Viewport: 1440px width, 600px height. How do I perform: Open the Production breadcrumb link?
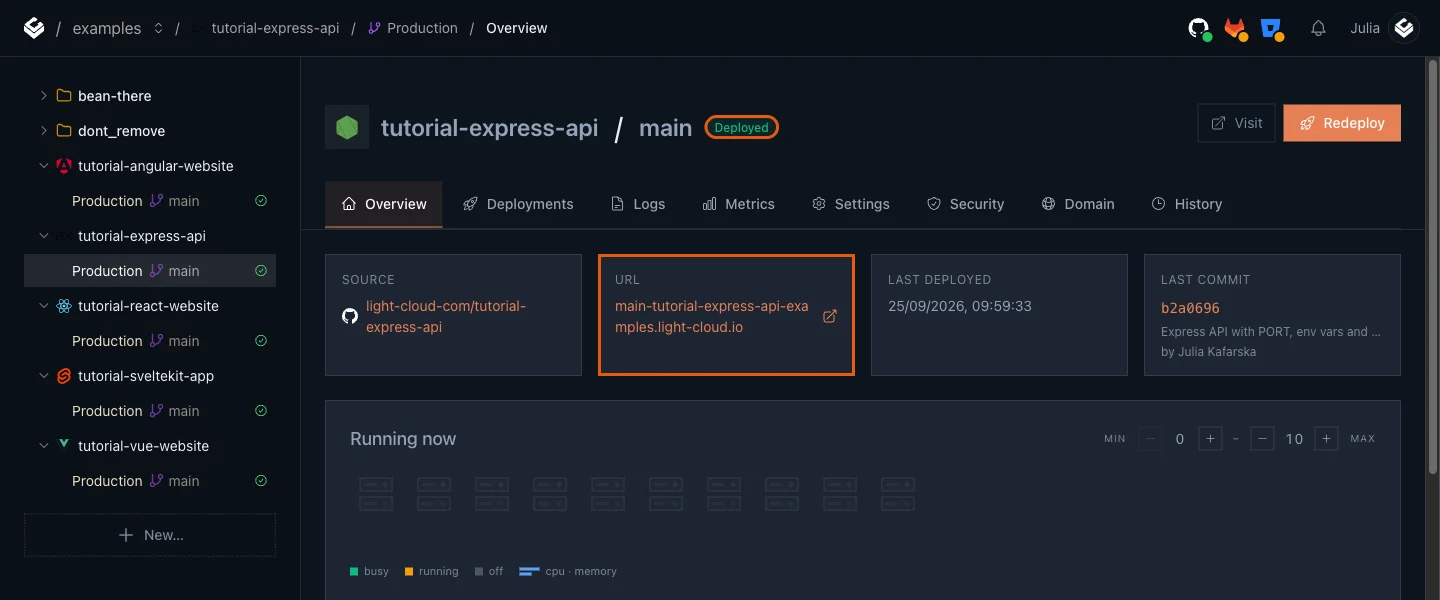click(412, 28)
